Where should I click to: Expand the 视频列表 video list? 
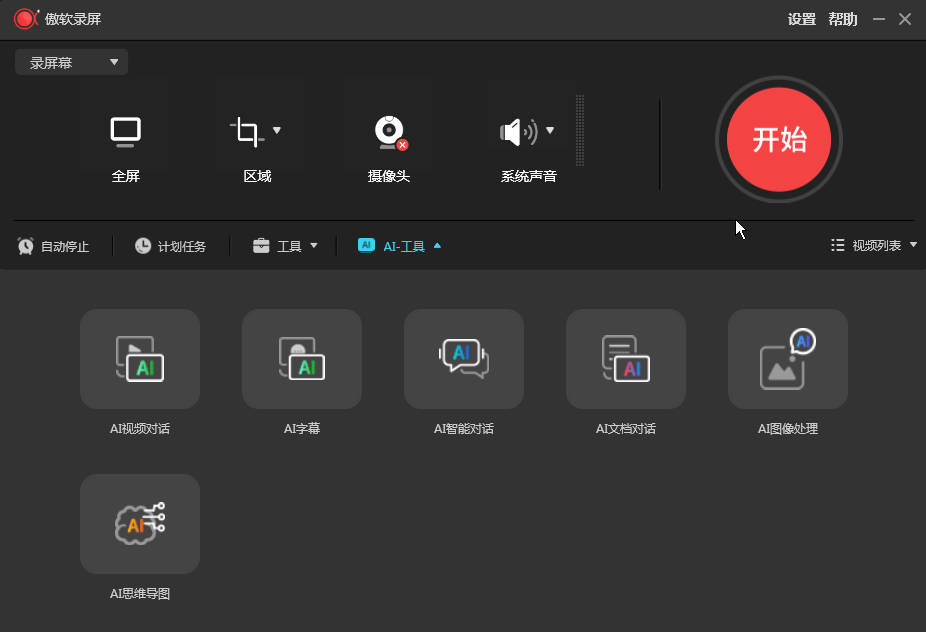click(x=874, y=245)
